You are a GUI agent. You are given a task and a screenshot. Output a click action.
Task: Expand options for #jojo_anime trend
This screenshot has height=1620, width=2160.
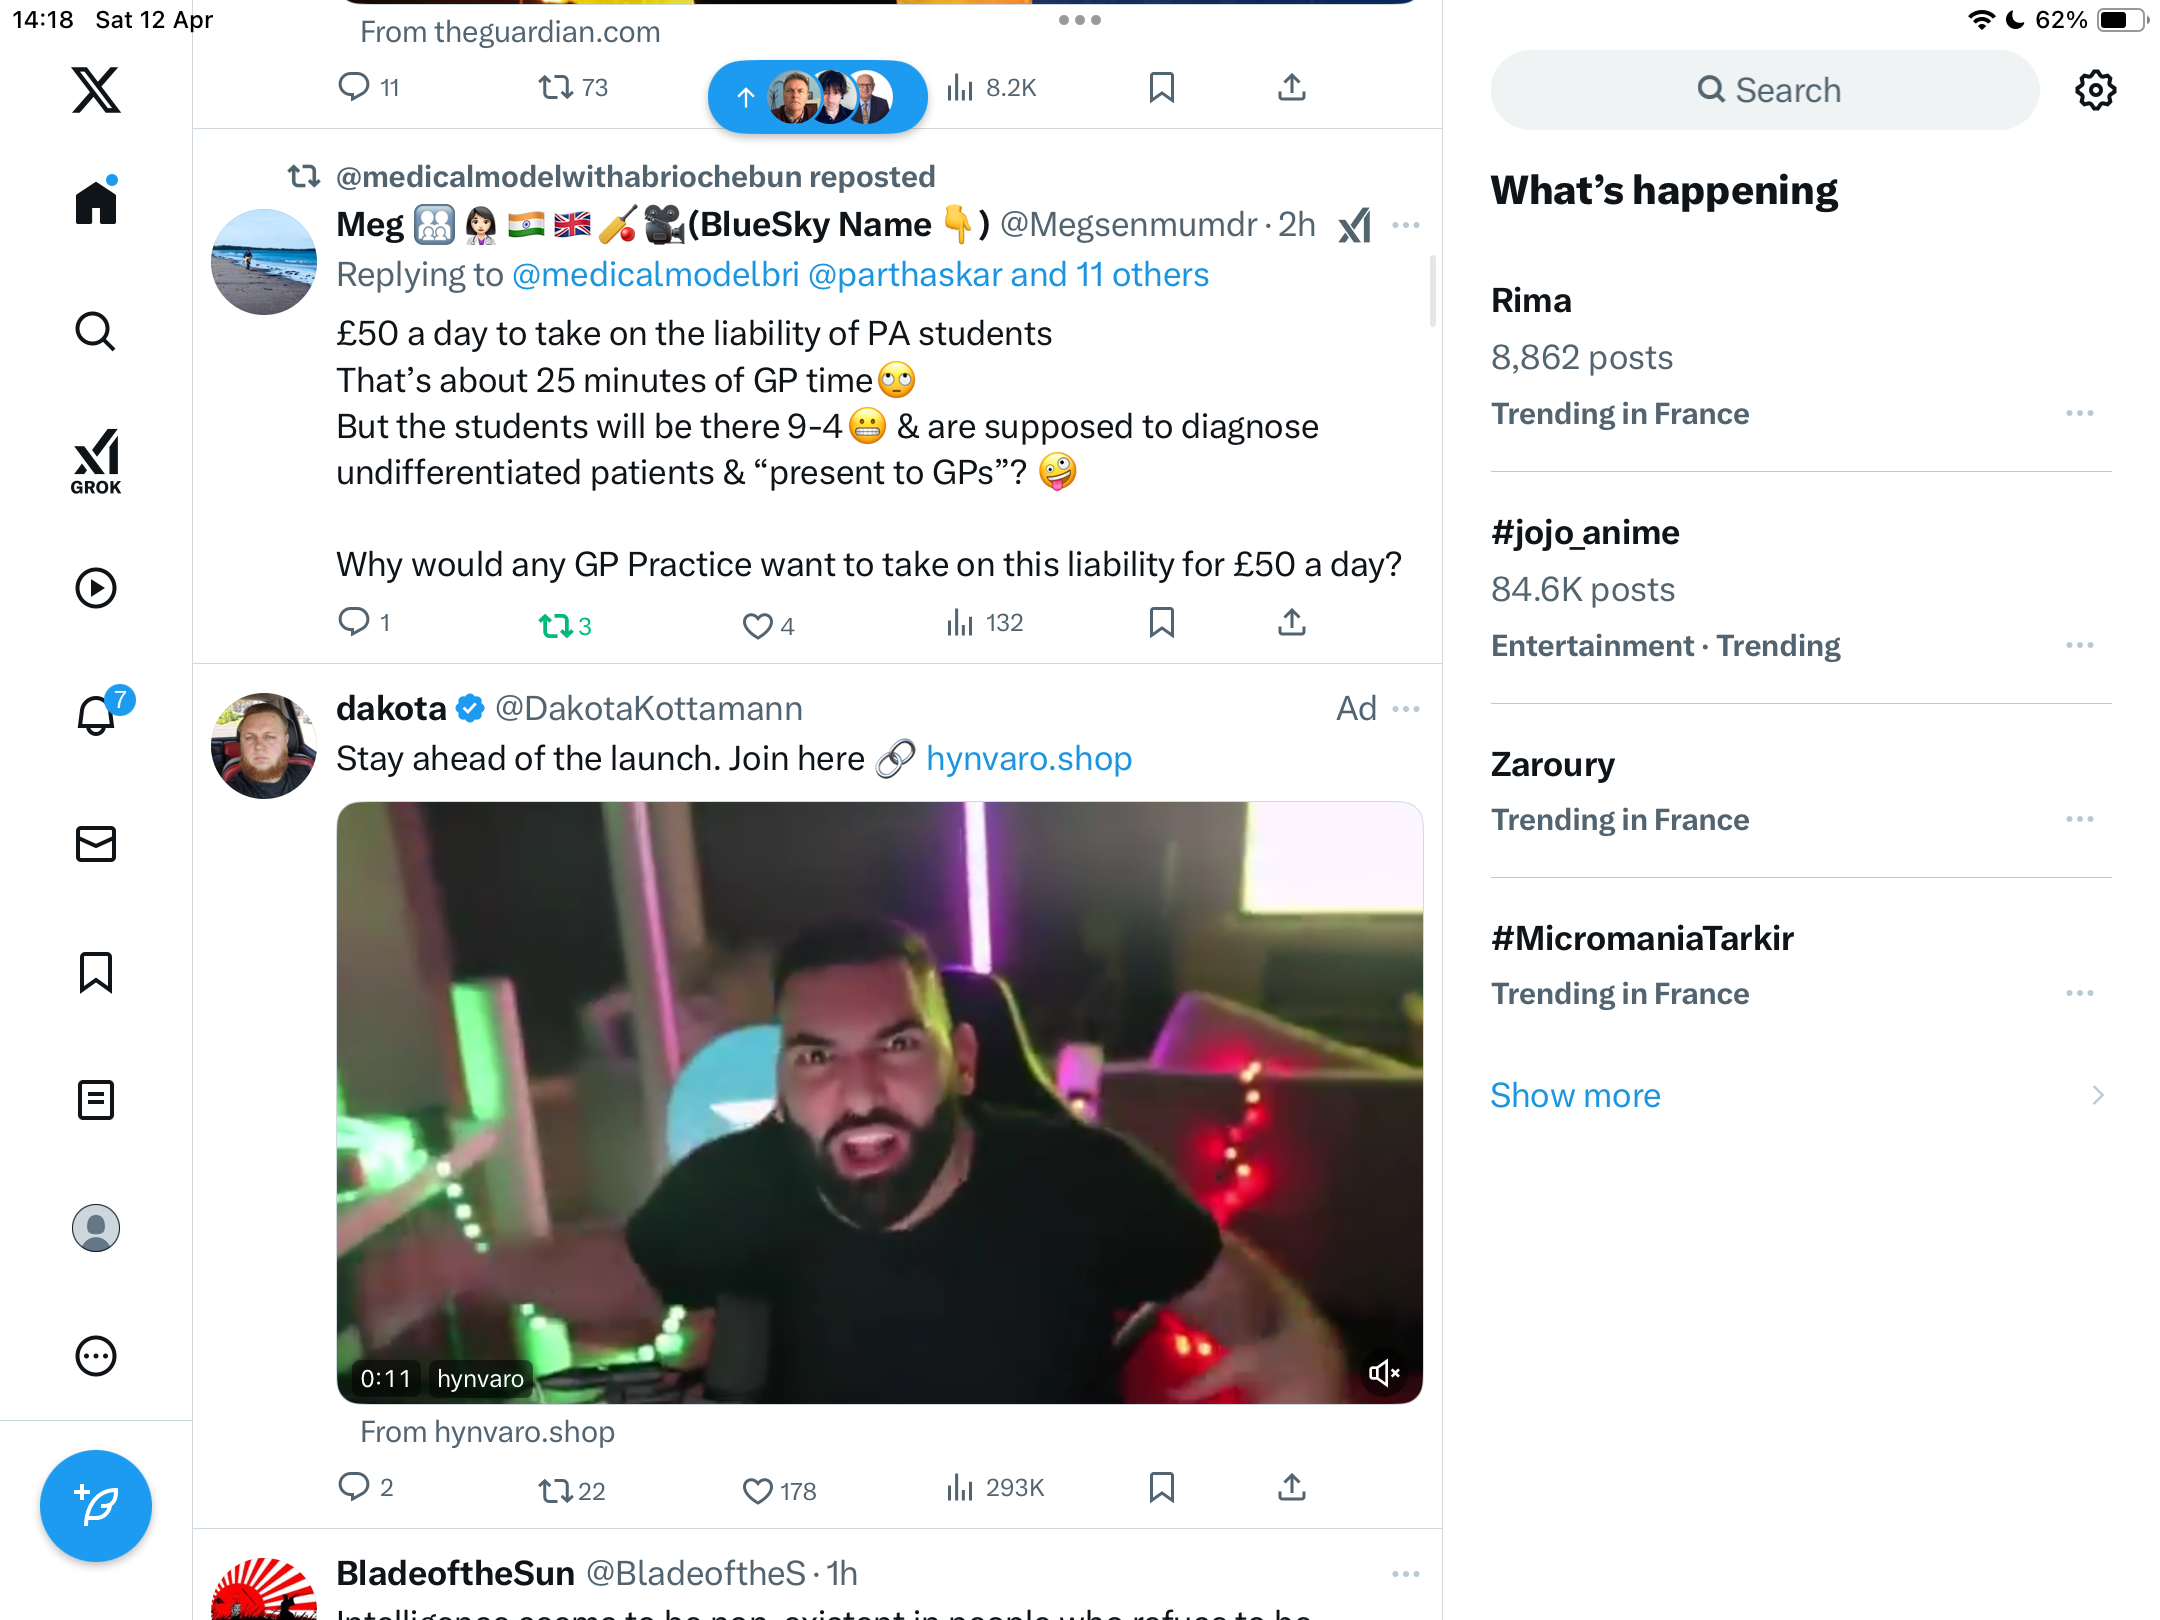2080,645
